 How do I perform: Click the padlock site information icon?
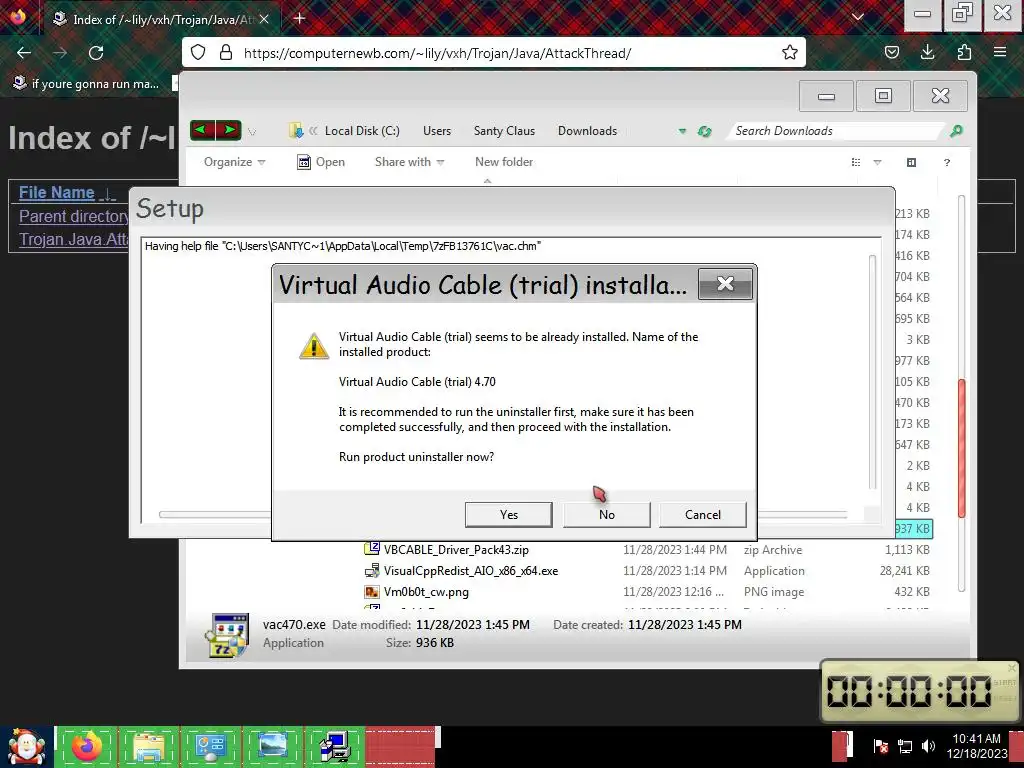coord(226,53)
